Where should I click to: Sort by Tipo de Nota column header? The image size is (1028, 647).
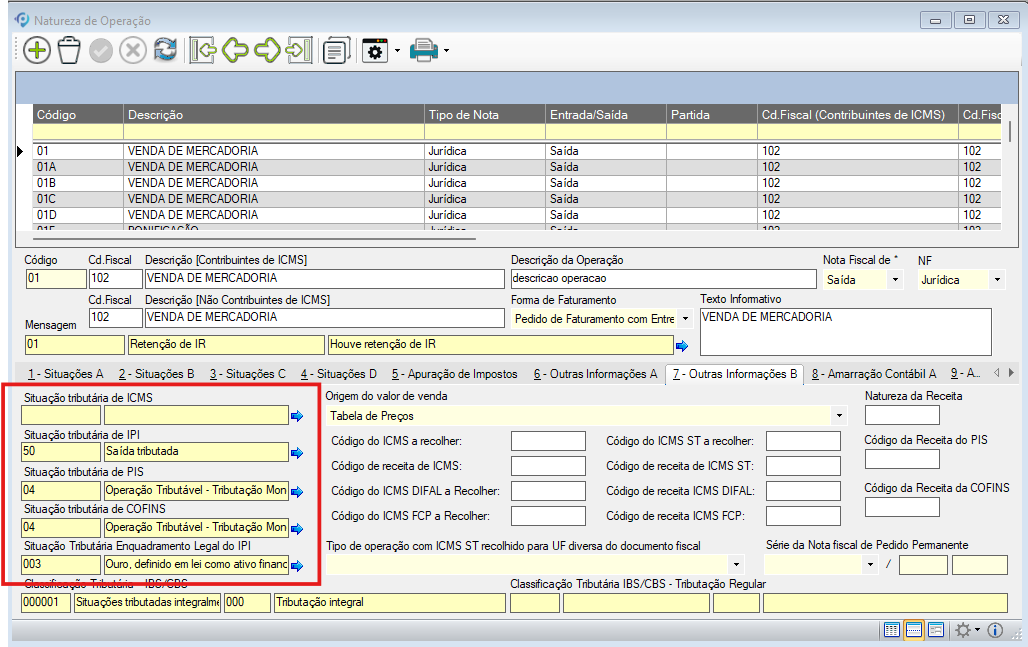[484, 115]
